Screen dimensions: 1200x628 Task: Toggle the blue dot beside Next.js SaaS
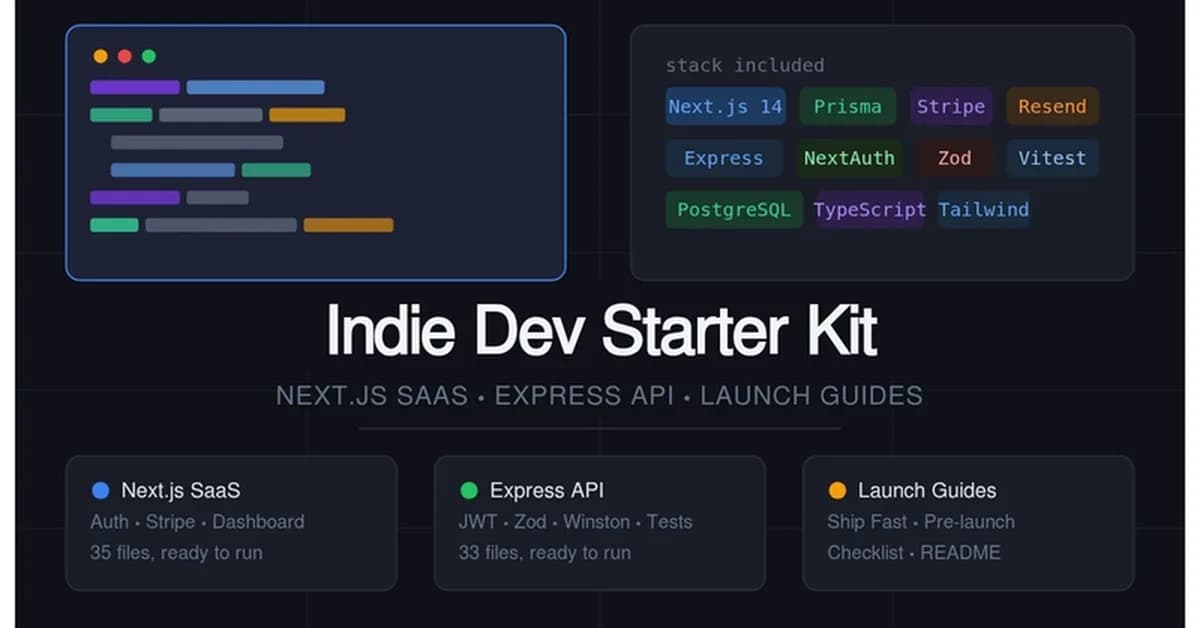[x=98, y=490]
